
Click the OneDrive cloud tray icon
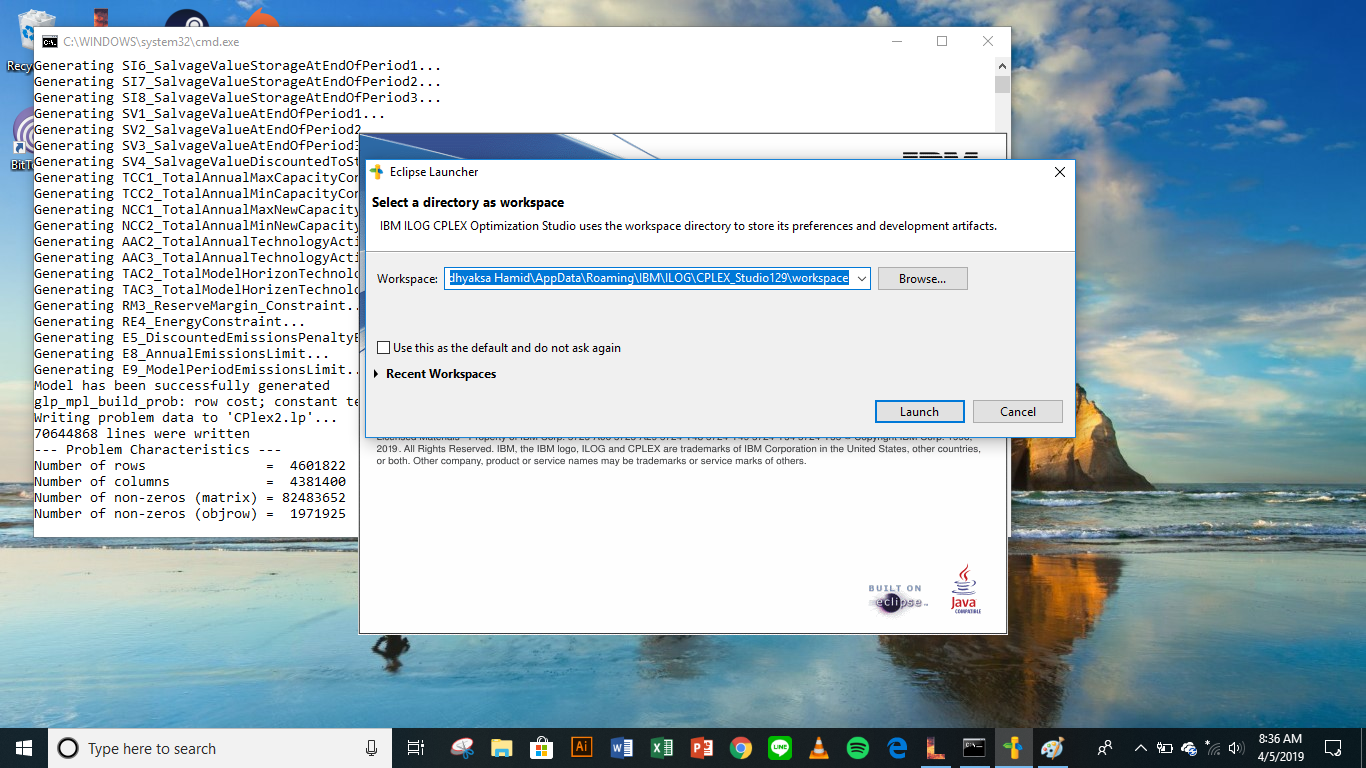1189,748
